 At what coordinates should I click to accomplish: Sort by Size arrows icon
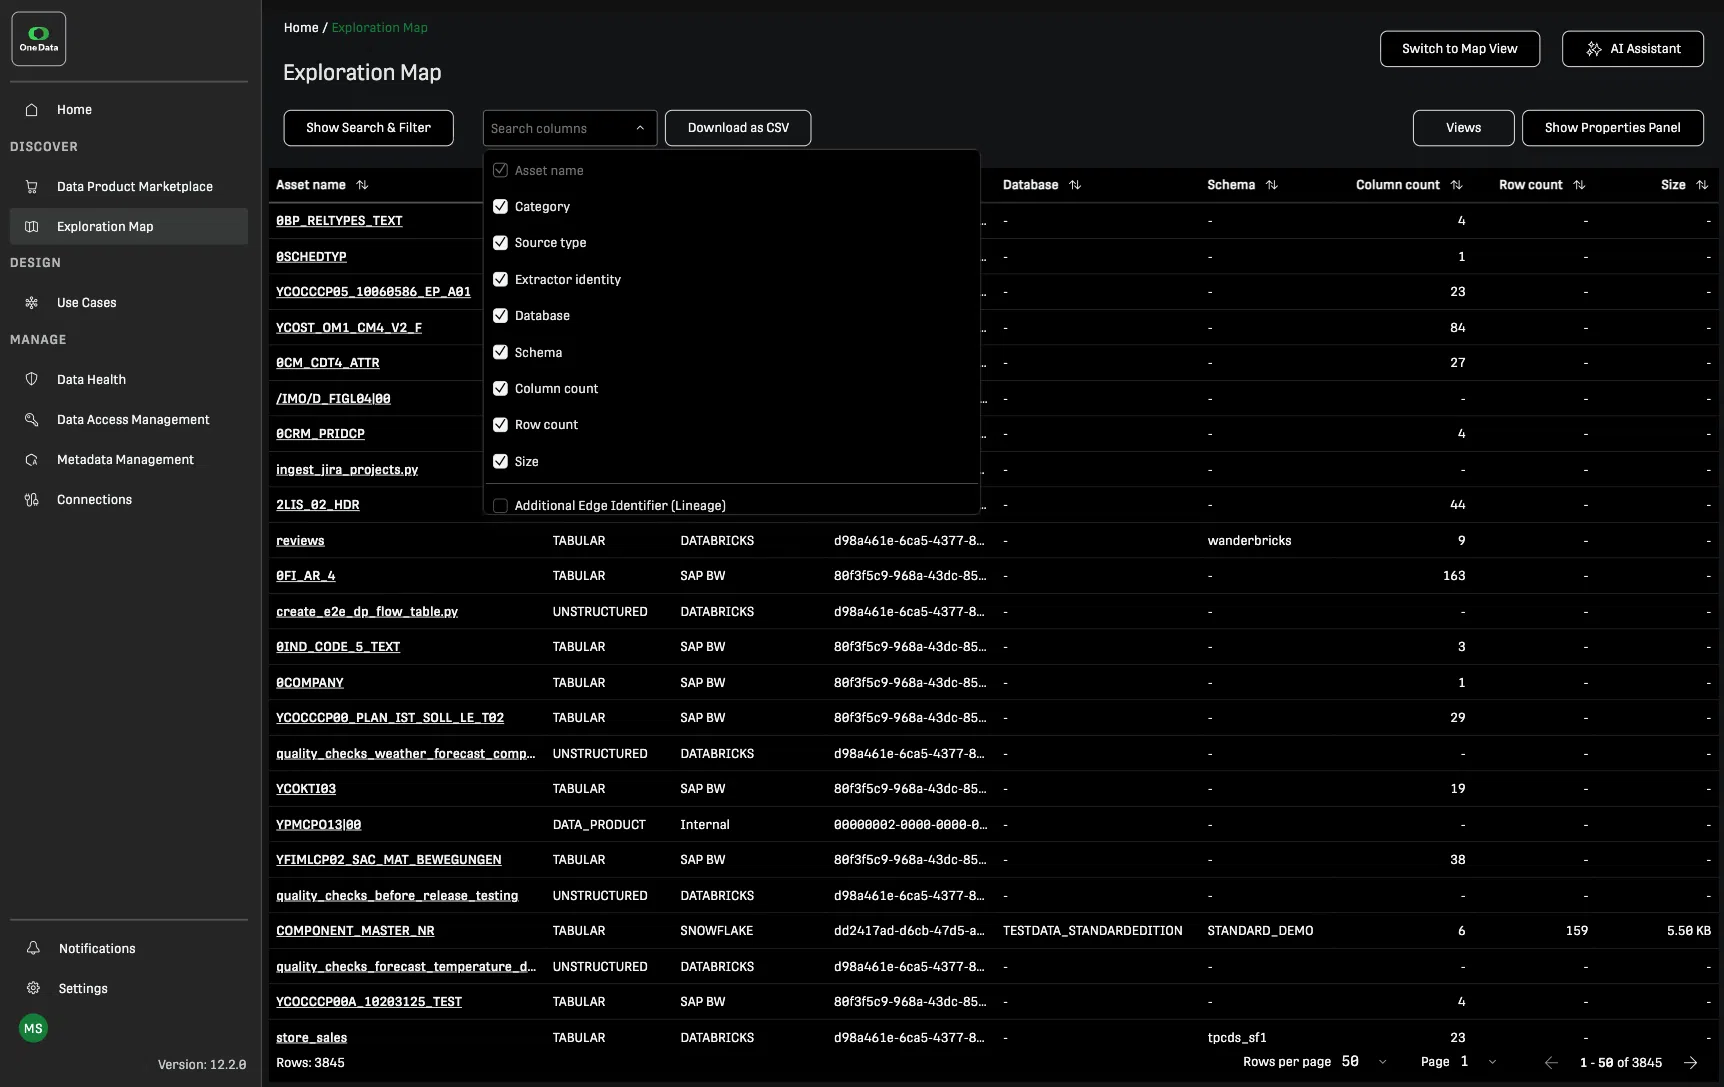(1702, 185)
